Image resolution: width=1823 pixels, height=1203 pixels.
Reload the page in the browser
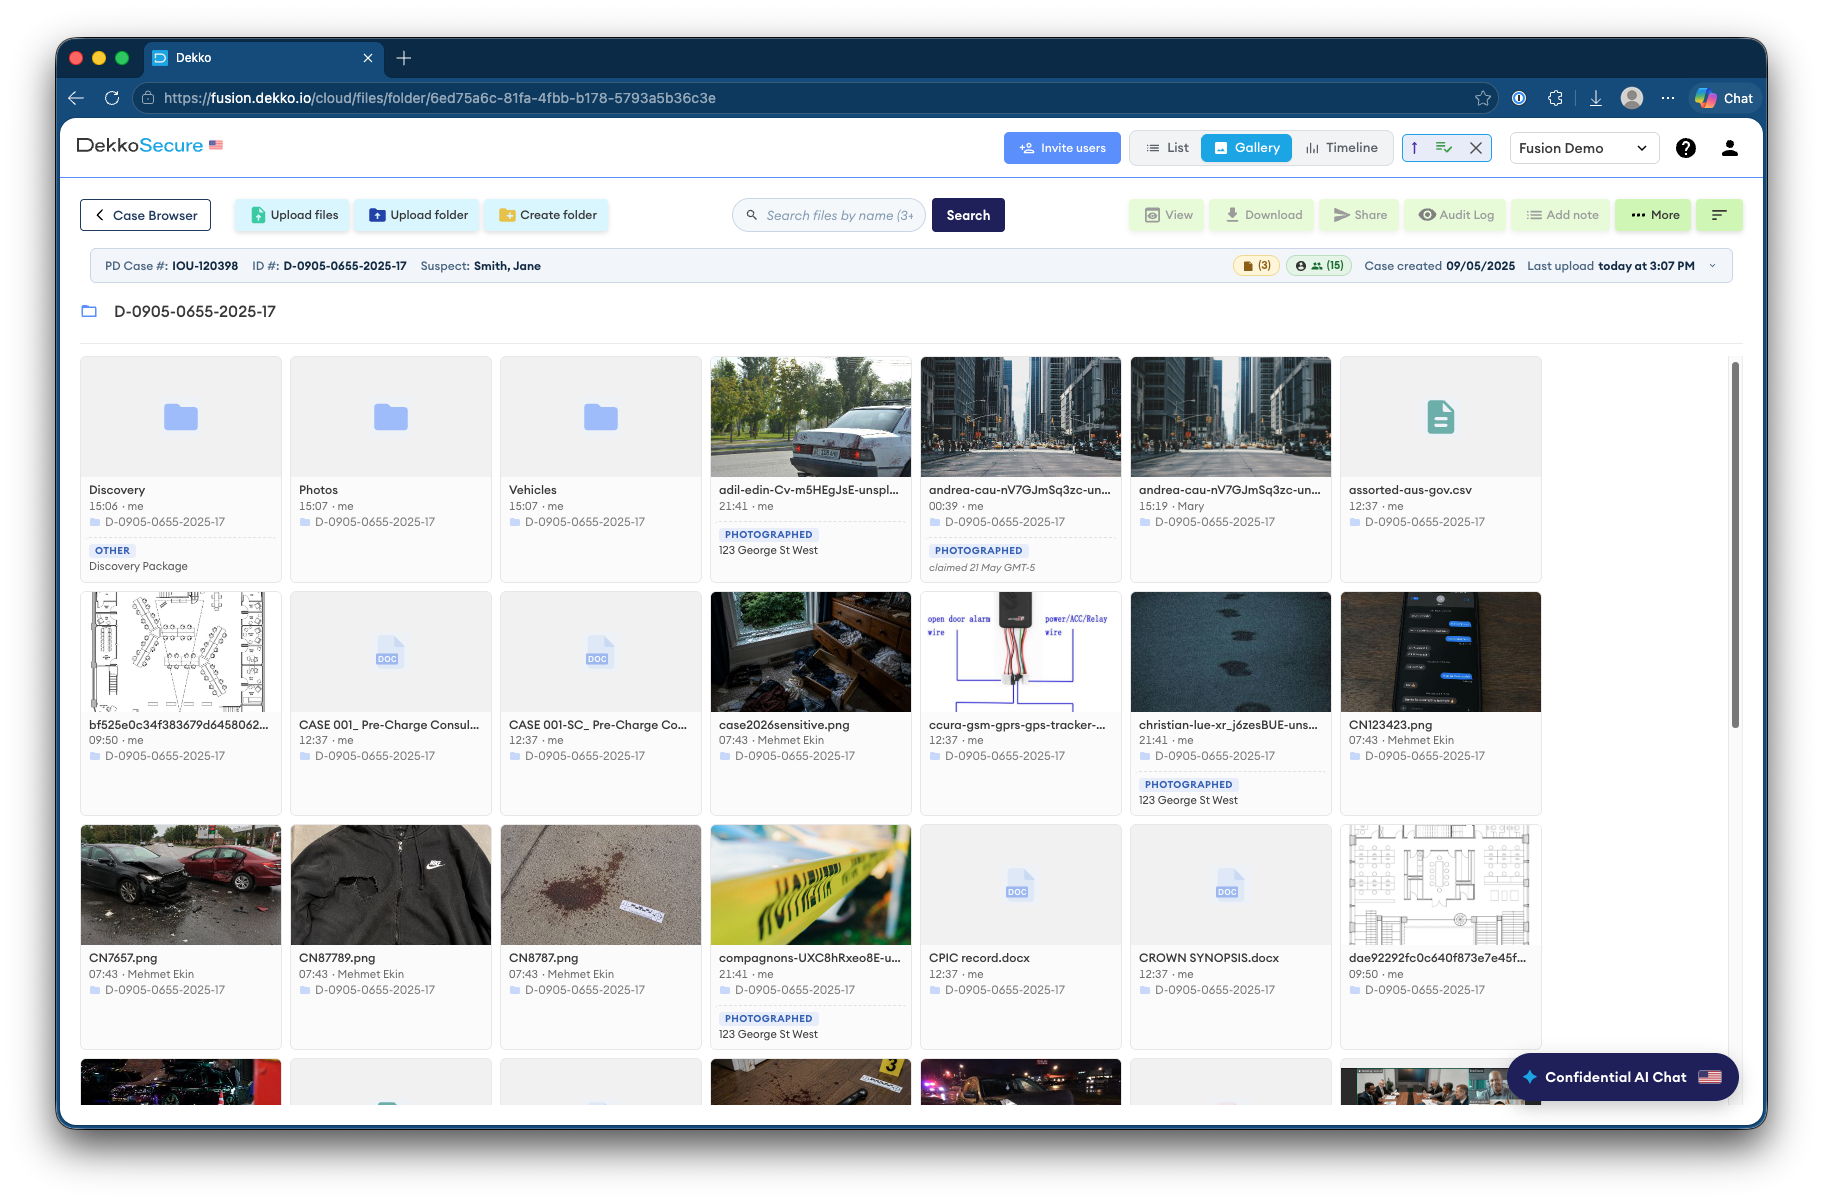112,98
